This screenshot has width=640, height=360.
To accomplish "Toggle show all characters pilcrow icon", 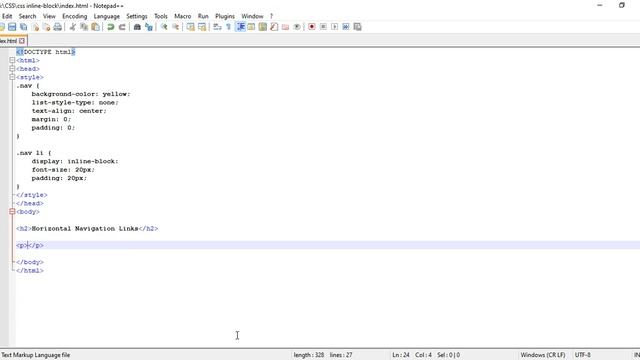I will pos(229,27).
